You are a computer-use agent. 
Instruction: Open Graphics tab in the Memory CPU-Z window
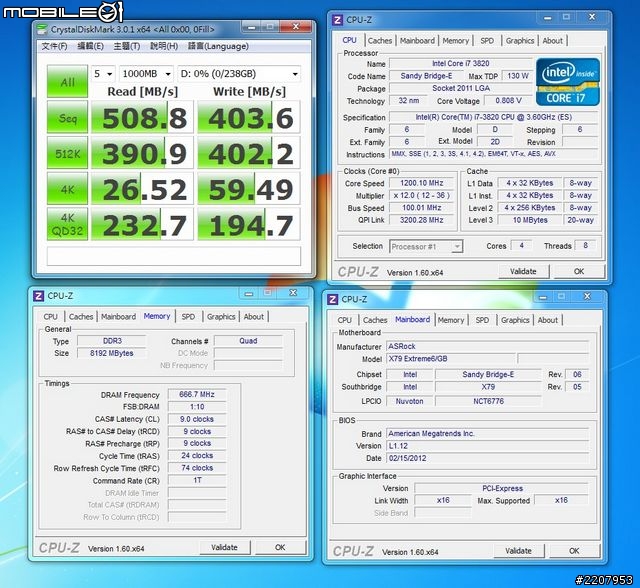point(221,317)
